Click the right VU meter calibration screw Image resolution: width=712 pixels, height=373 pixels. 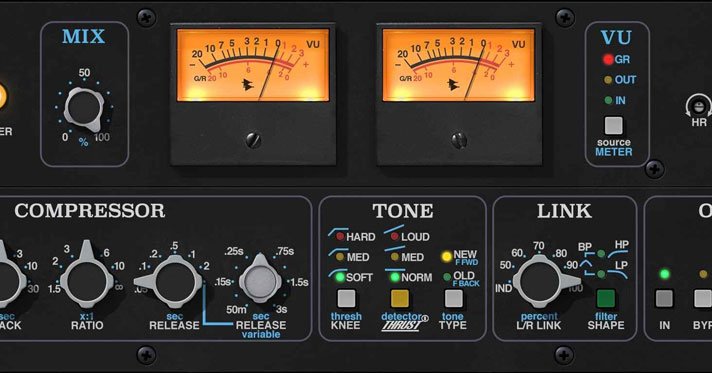459,140
